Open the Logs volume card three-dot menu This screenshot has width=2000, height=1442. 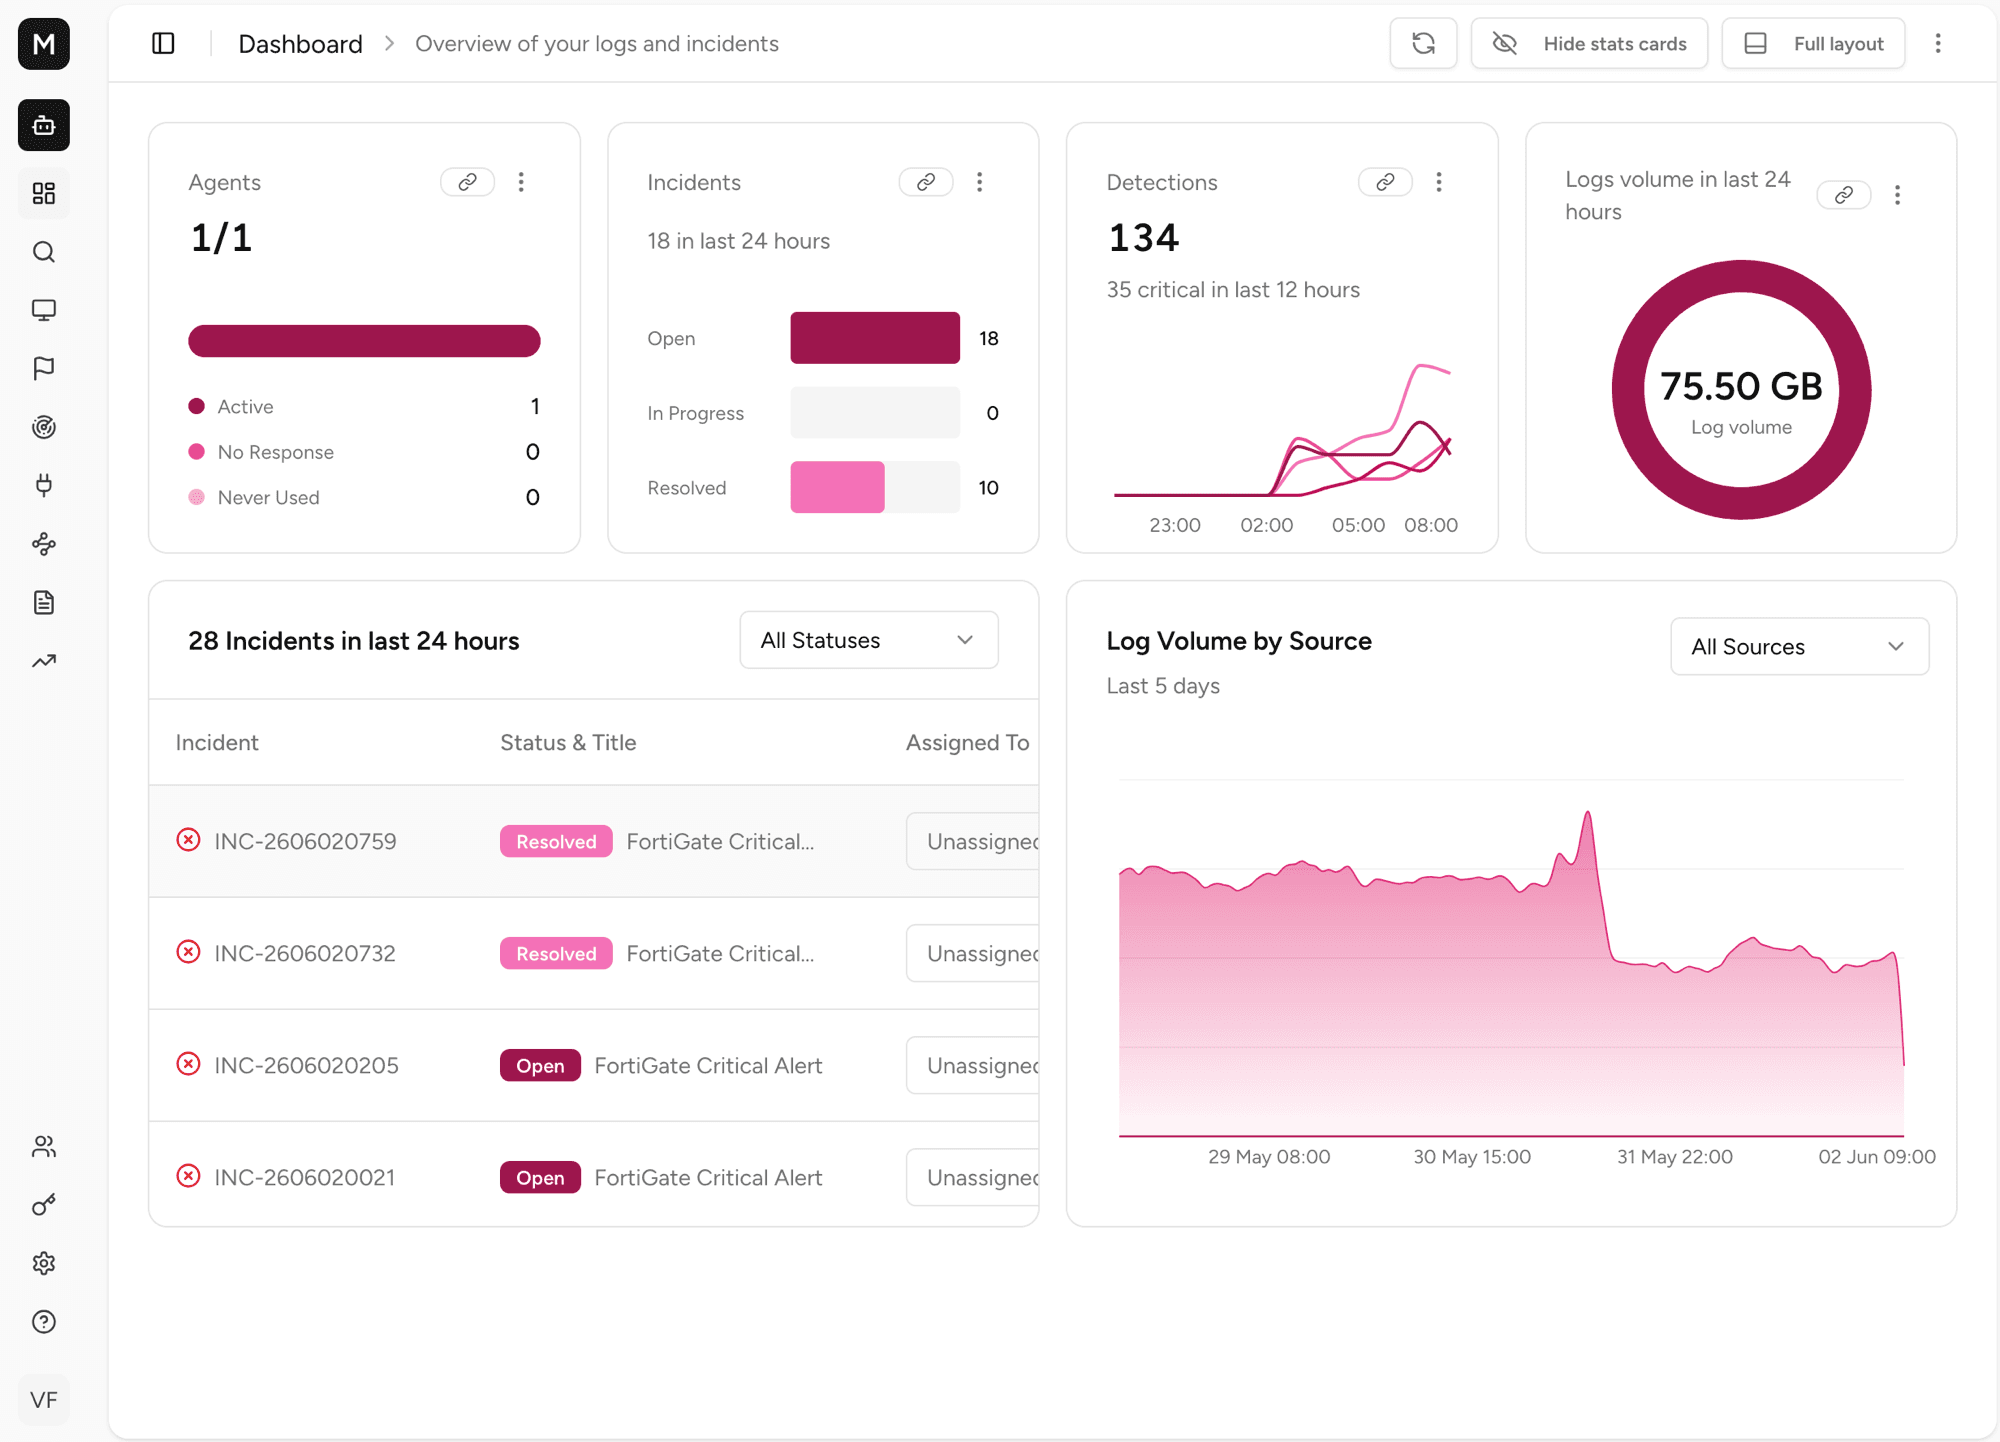click(1898, 195)
